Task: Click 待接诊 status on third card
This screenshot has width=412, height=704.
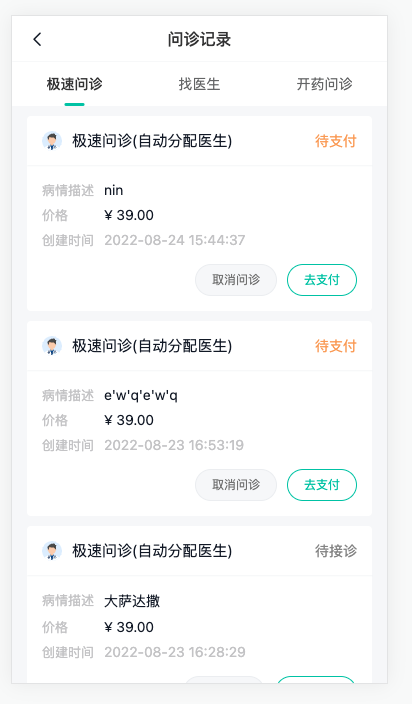Action: pyautogui.click(x=336, y=551)
